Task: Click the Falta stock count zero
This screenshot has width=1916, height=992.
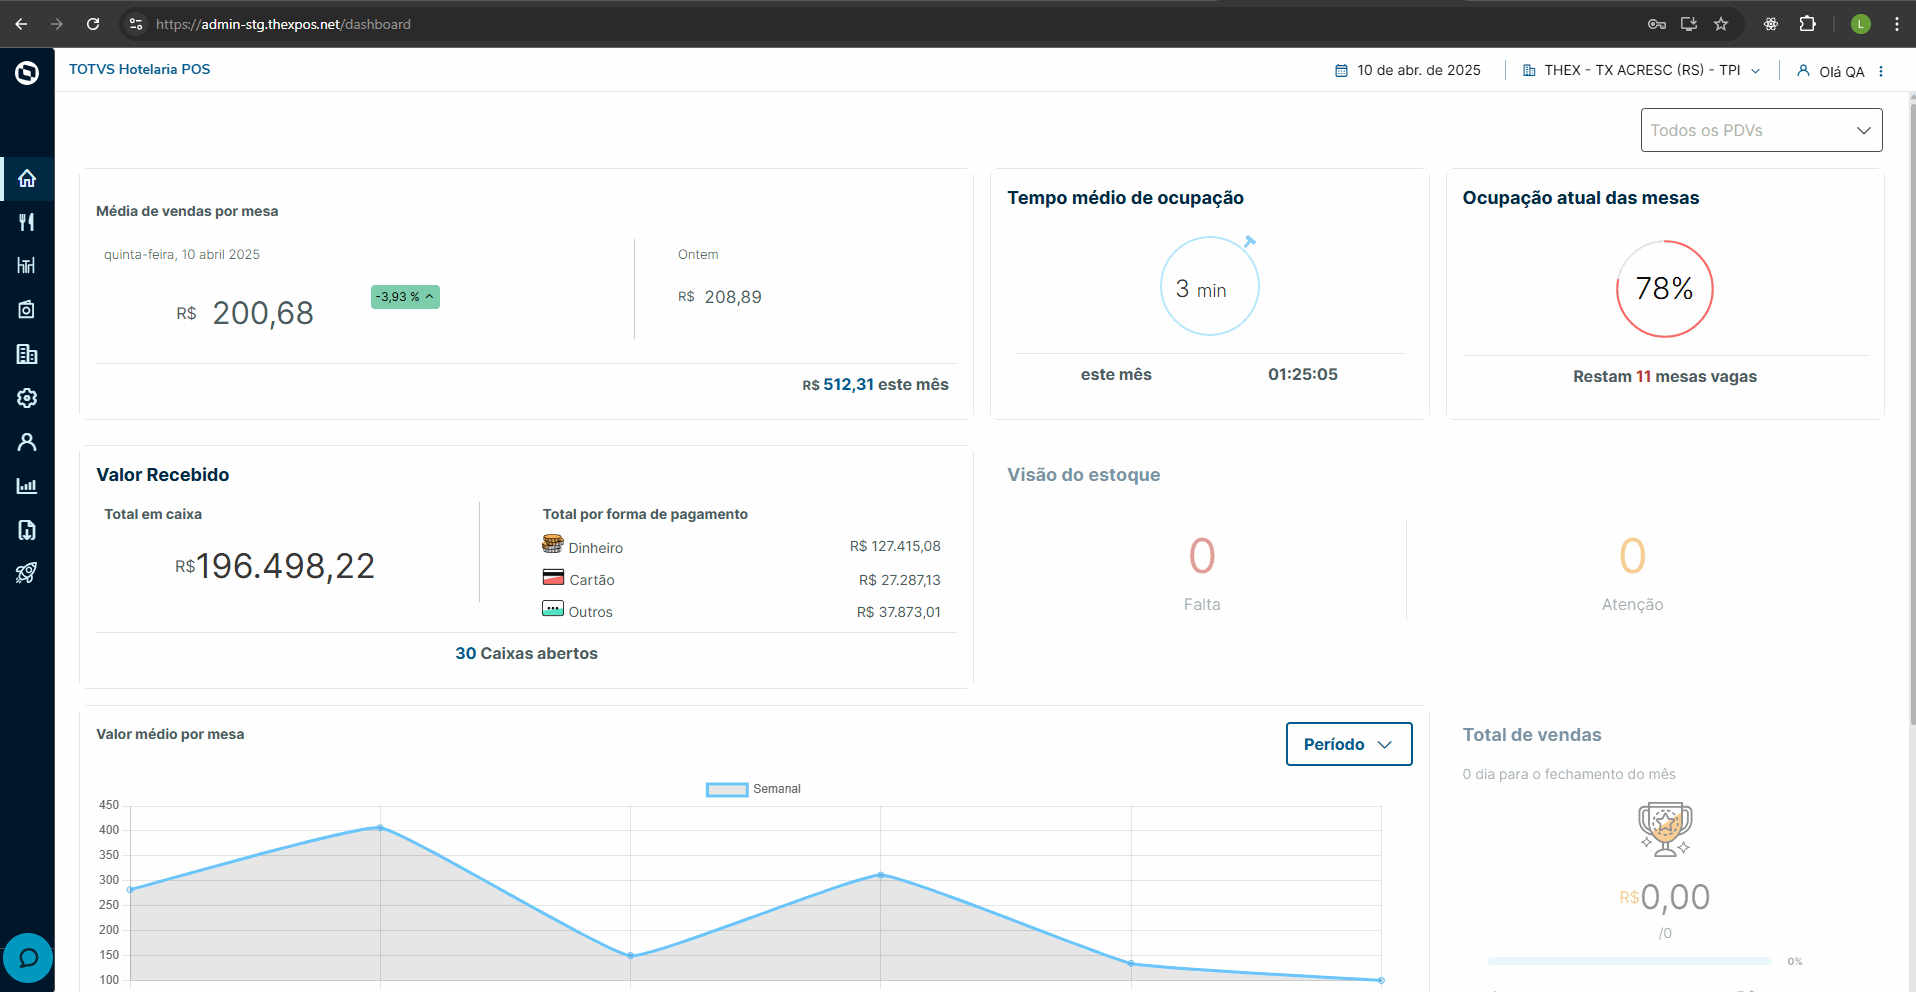Action: (1202, 556)
